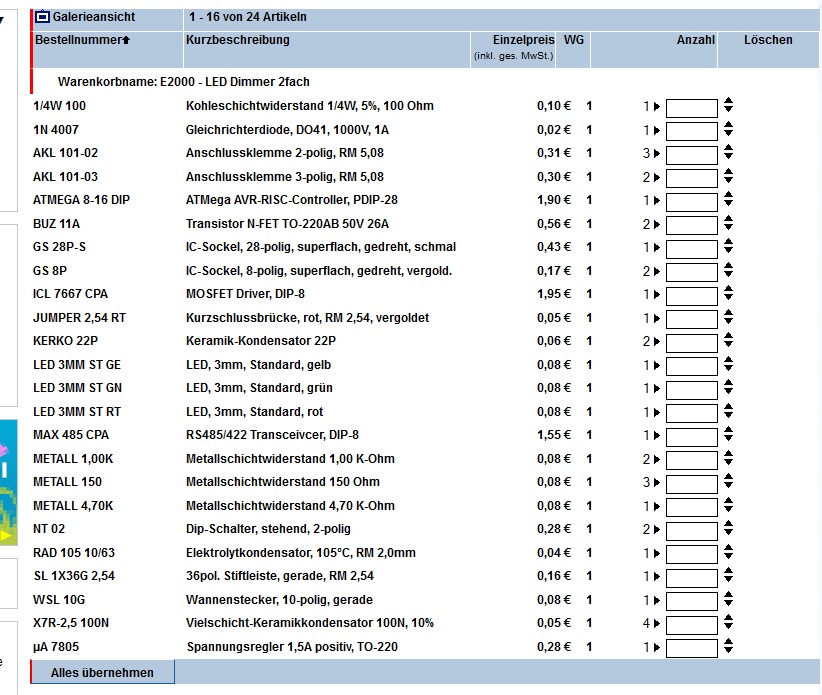Lower quantity of MAX 485 CPA
This screenshot has height=695, width=822.
[729, 440]
